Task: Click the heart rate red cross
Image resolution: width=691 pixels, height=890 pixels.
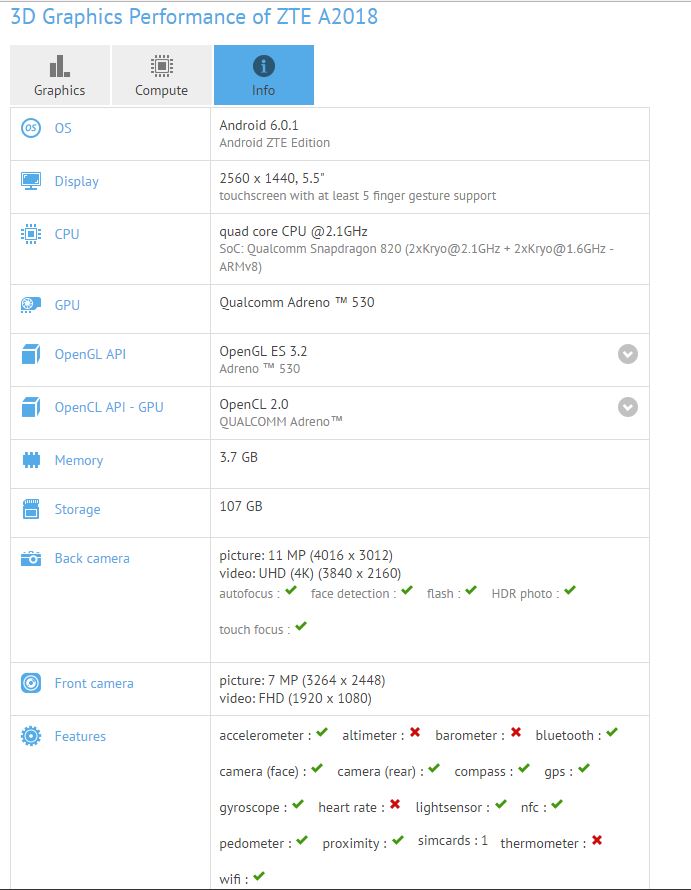Action: 395,804
